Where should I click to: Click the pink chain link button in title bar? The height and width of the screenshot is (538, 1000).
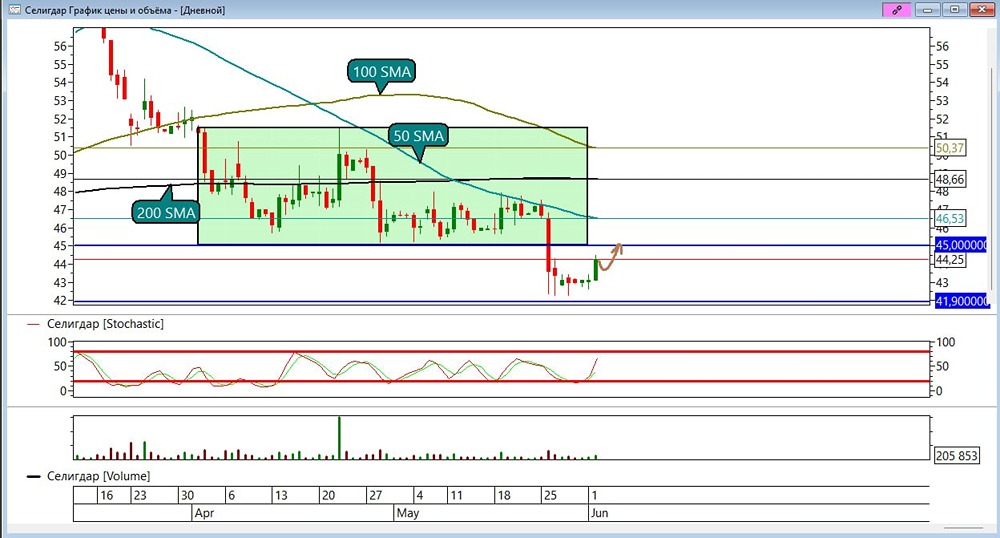pyautogui.click(x=897, y=10)
